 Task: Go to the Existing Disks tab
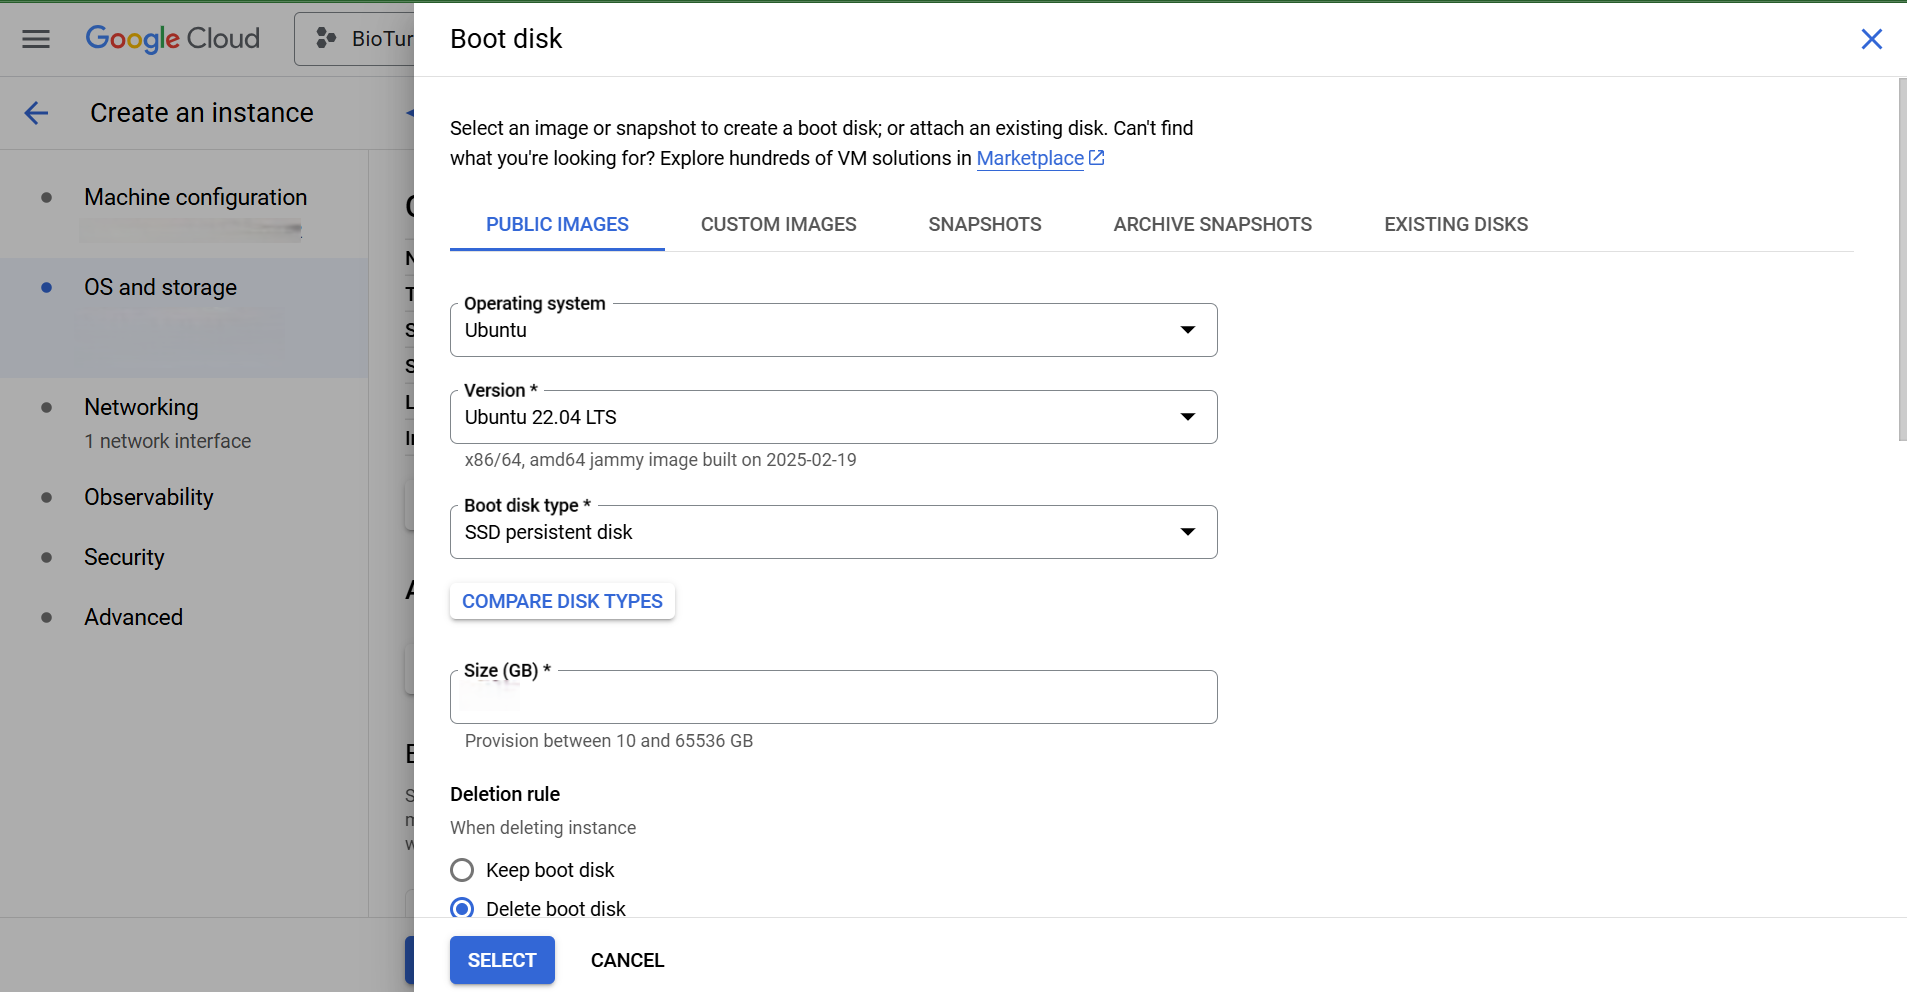tap(1455, 225)
